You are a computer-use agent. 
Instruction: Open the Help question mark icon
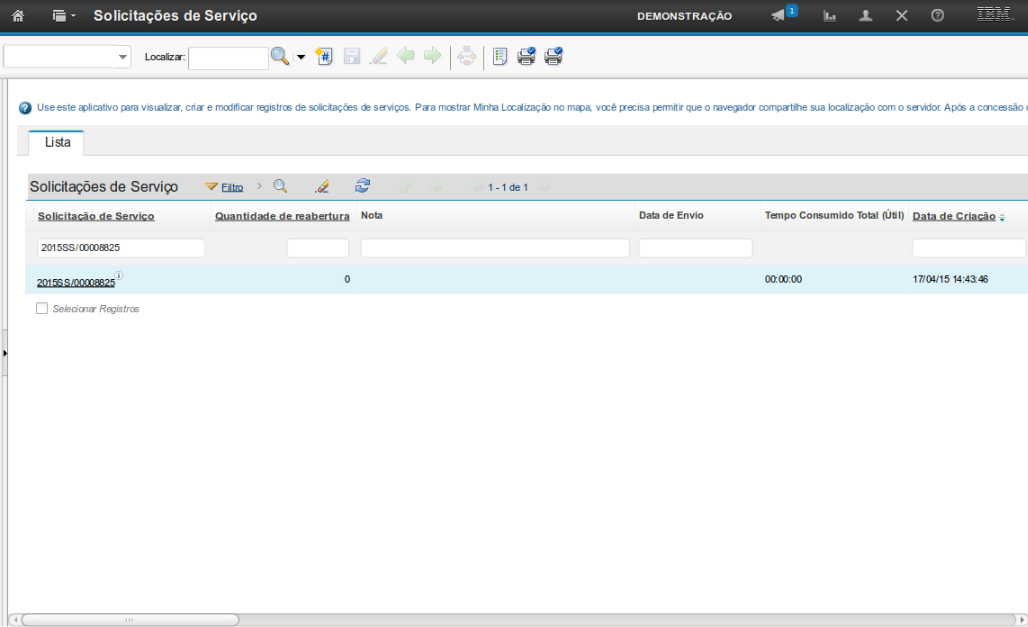[x=937, y=16]
